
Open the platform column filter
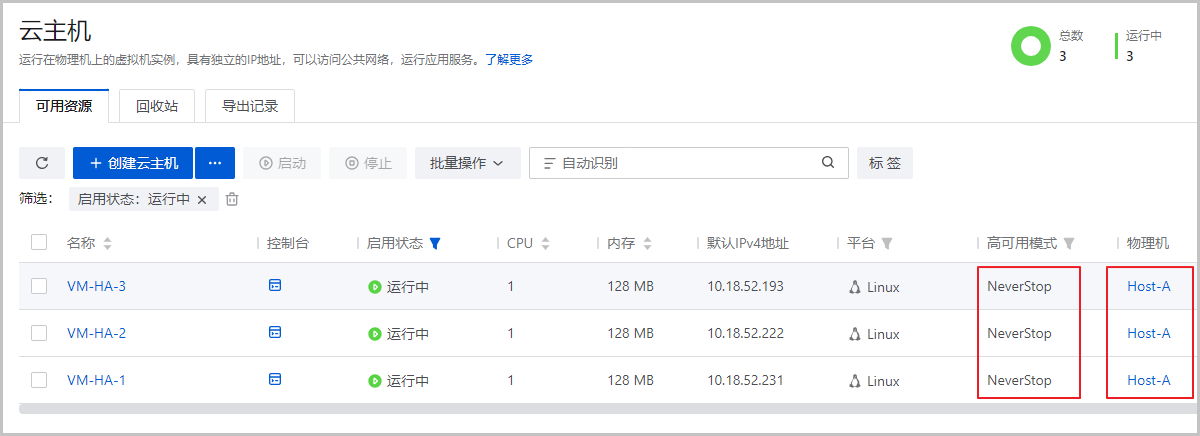(887, 243)
